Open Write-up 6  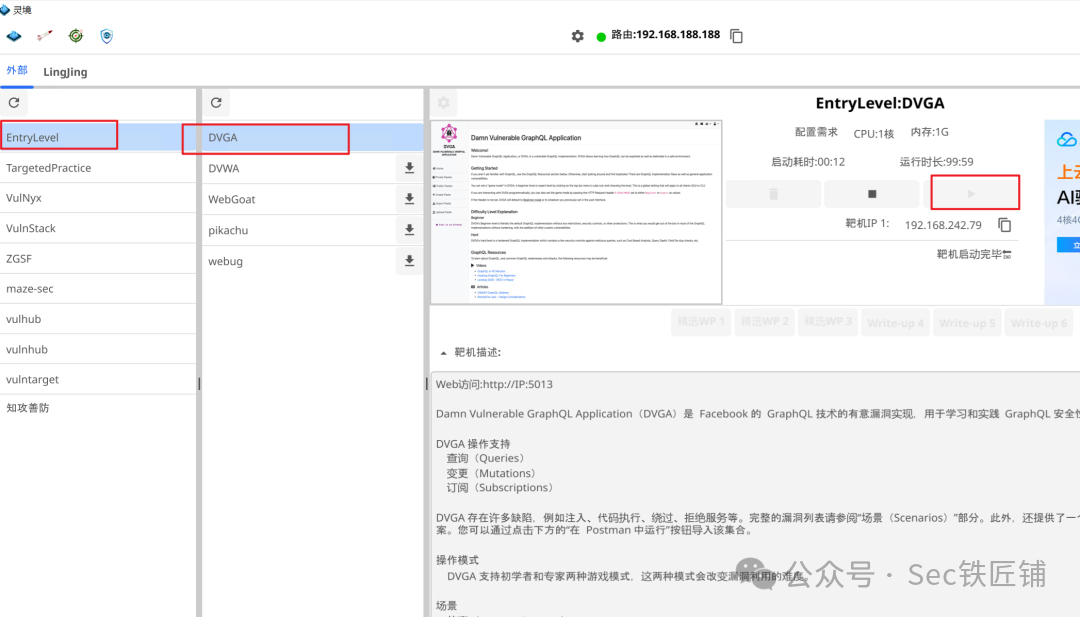pyautogui.click(x=1039, y=322)
